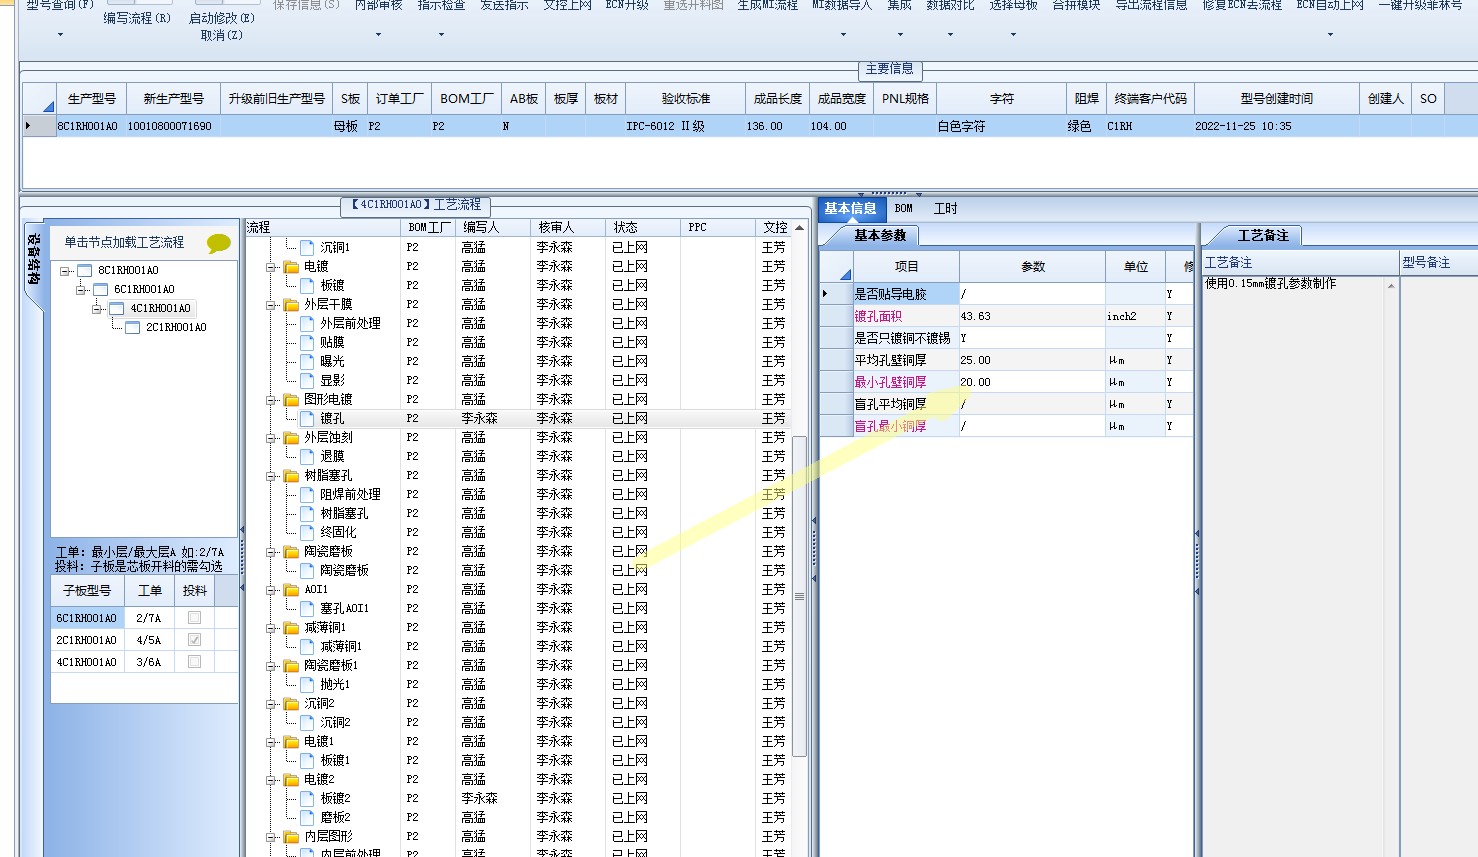The width and height of the screenshot is (1478, 857).
Task: Click the folder icon next to 电镀2
Action: (291, 779)
